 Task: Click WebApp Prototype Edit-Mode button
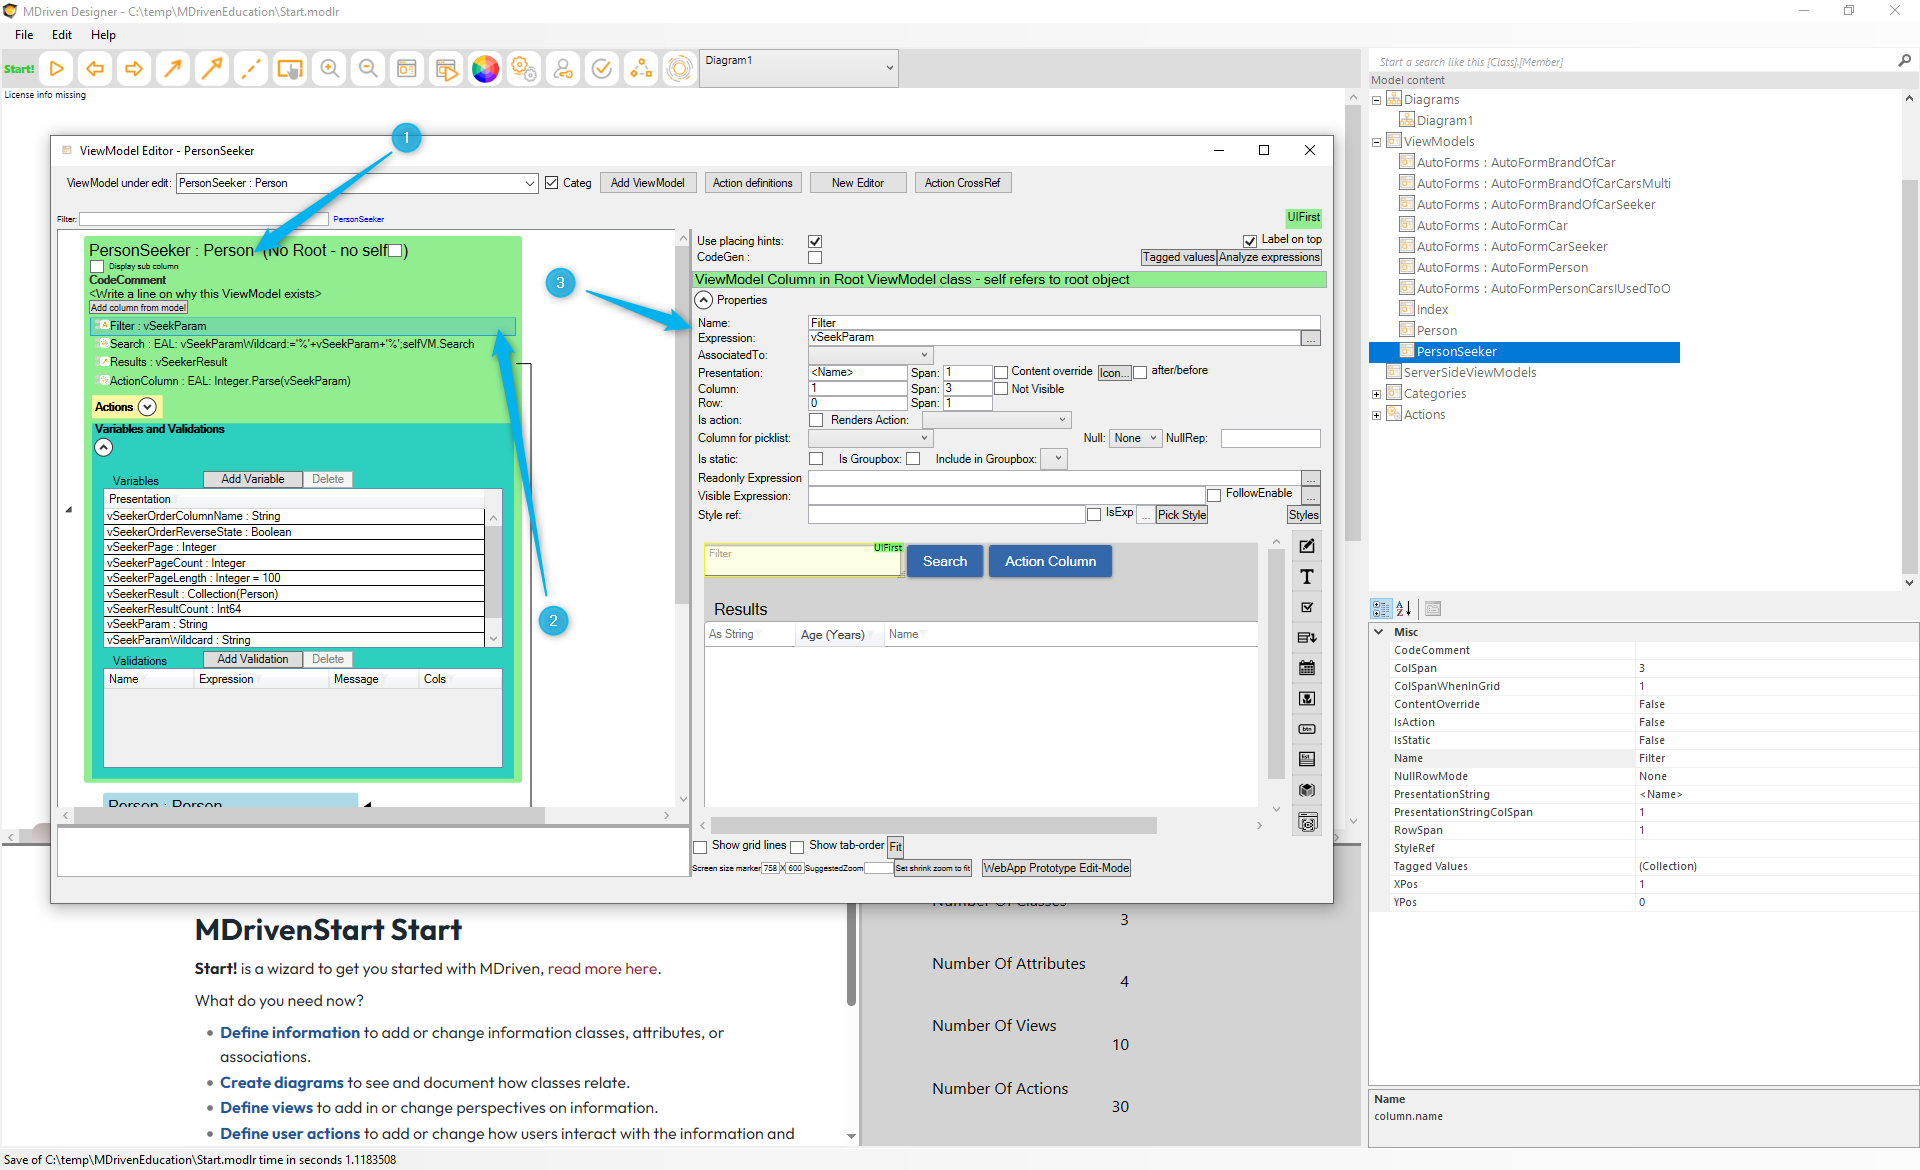1055,868
